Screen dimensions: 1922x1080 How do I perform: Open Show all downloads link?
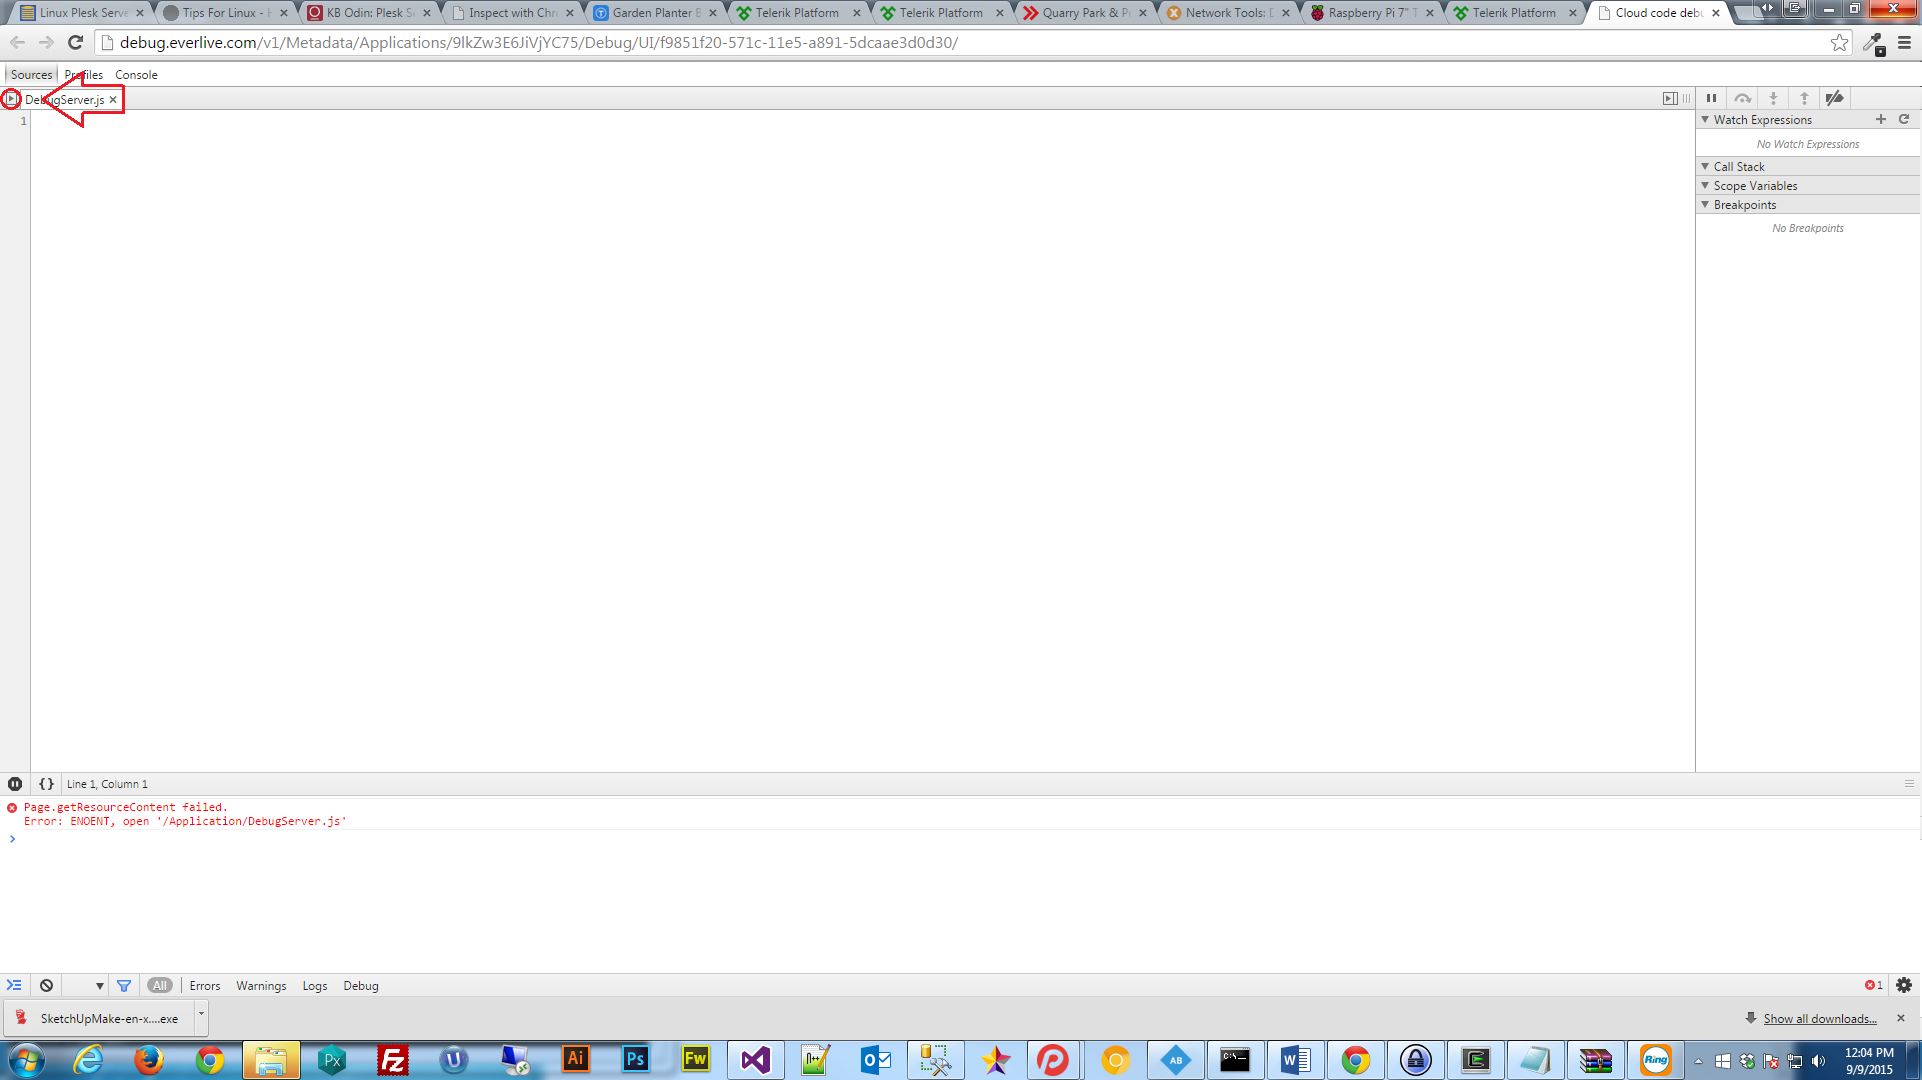point(1819,1019)
